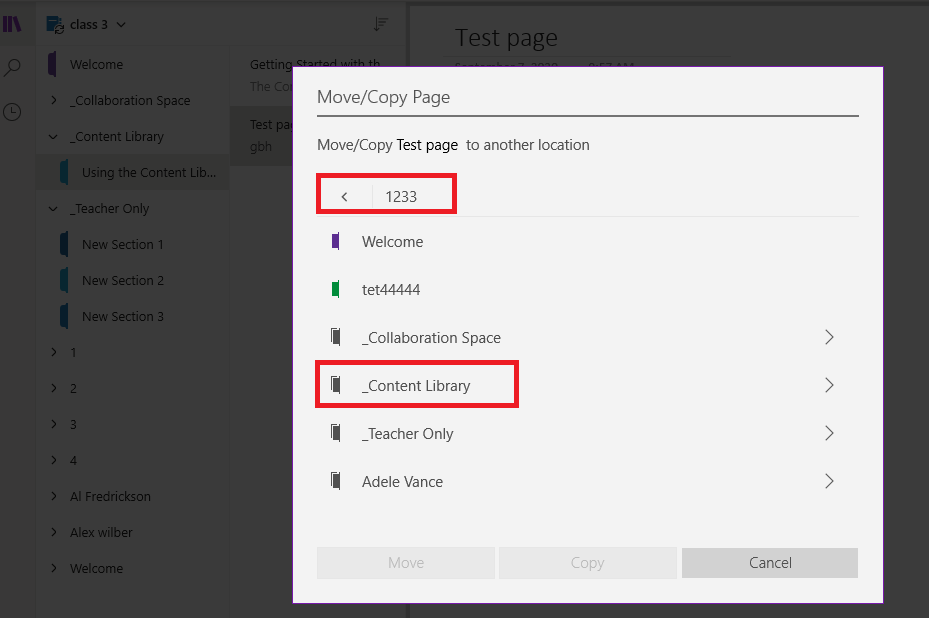
Task: Select New Section 3 in sidebar
Action: 133,316
